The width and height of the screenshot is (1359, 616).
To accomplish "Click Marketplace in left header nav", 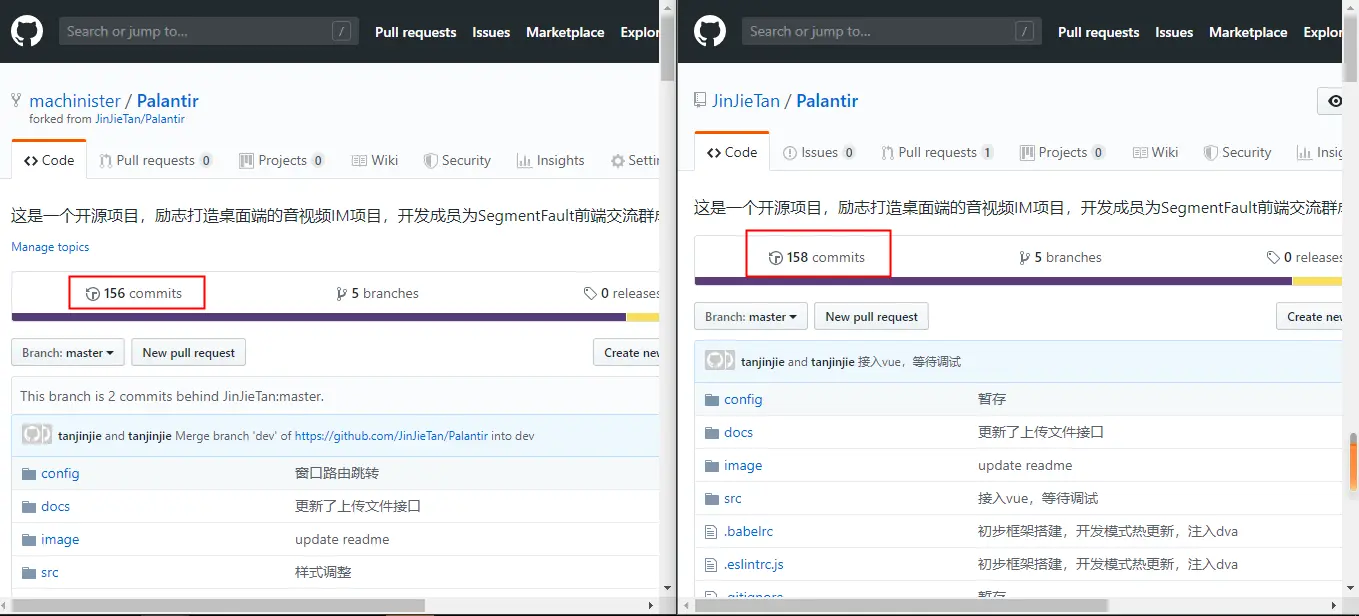I will click(565, 32).
